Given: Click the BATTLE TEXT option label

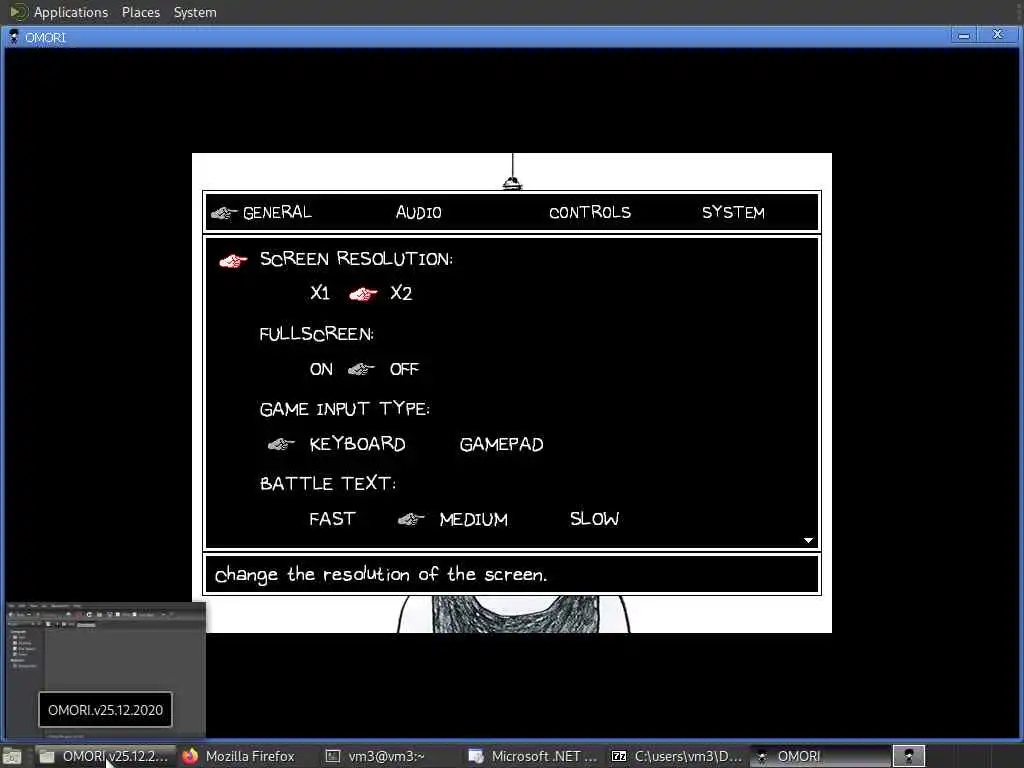Looking at the screenshot, I should pos(328,483).
